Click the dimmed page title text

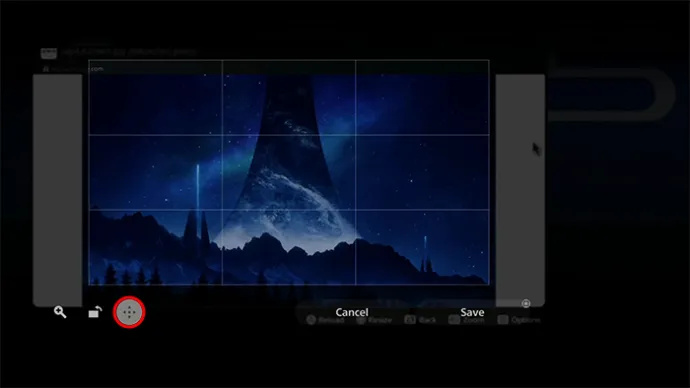(129, 51)
